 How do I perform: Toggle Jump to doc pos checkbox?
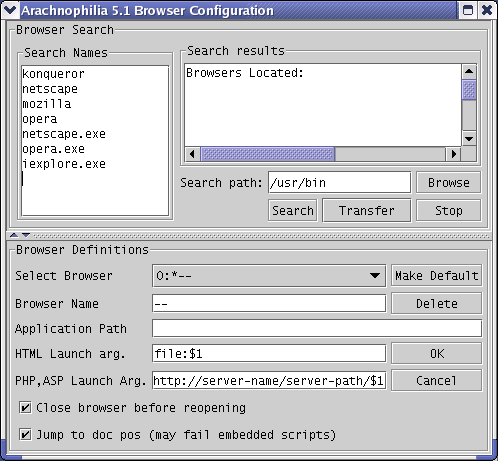(25, 435)
